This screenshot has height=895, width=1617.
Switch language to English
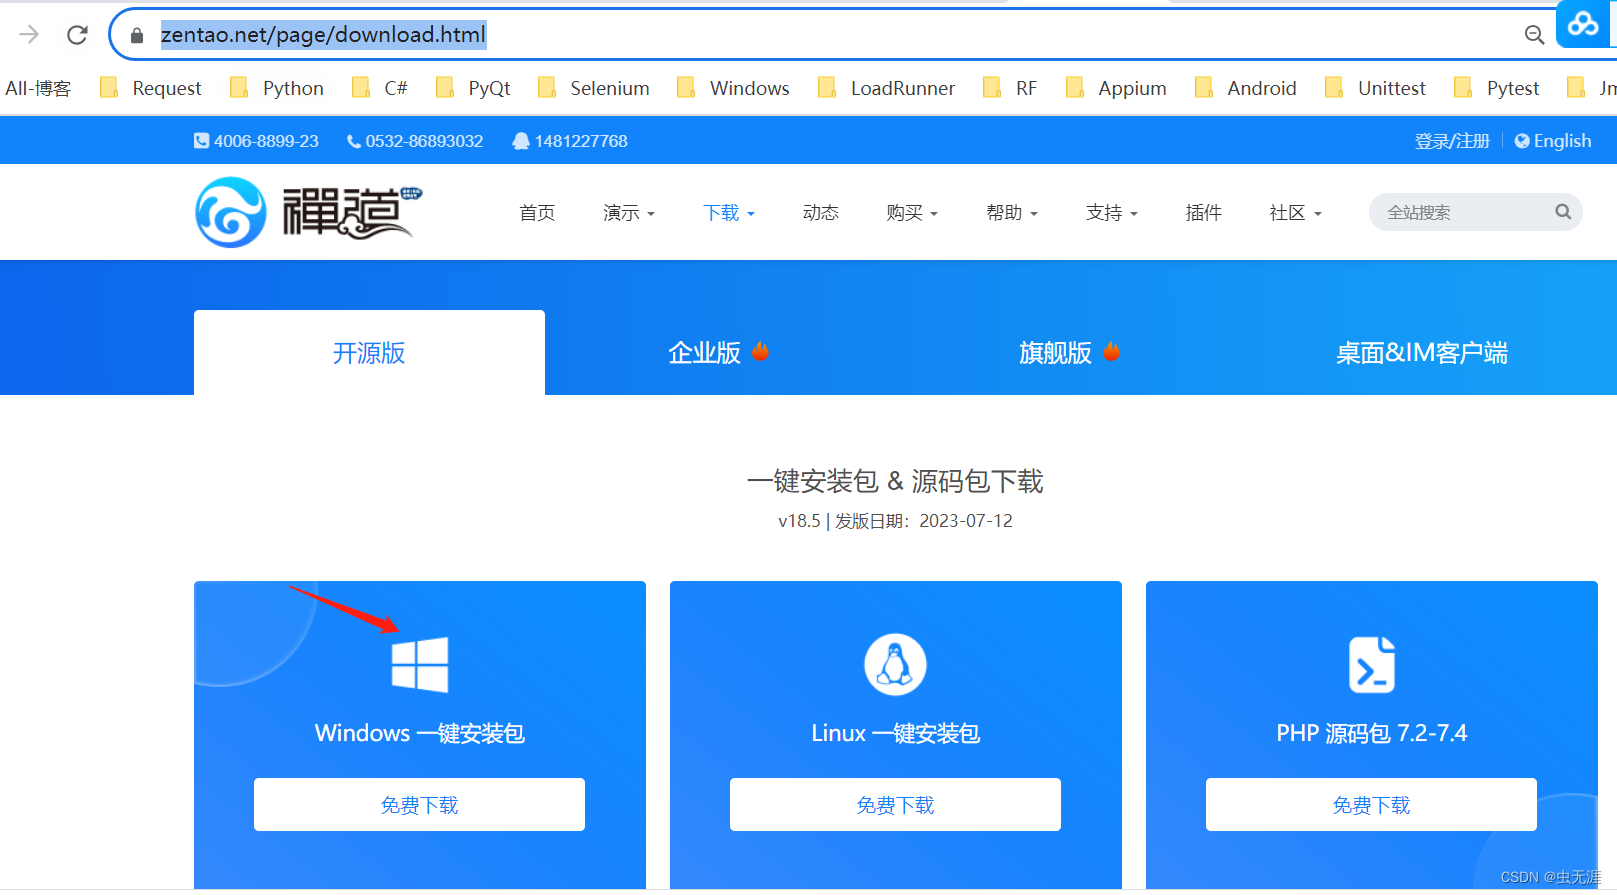[1553, 141]
